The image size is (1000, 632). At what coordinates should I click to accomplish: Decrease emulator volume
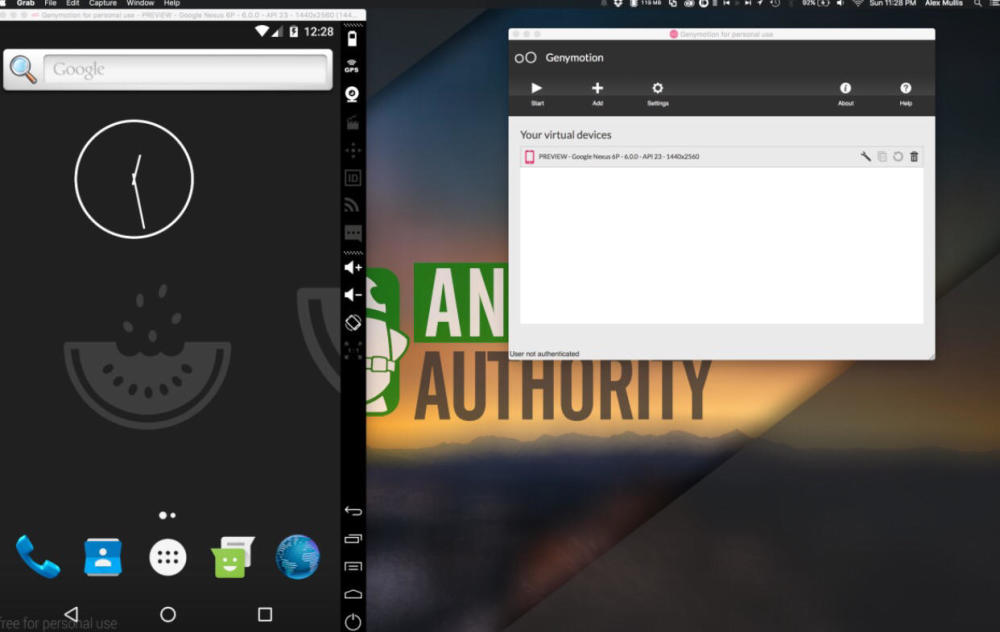(x=353, y=295)
